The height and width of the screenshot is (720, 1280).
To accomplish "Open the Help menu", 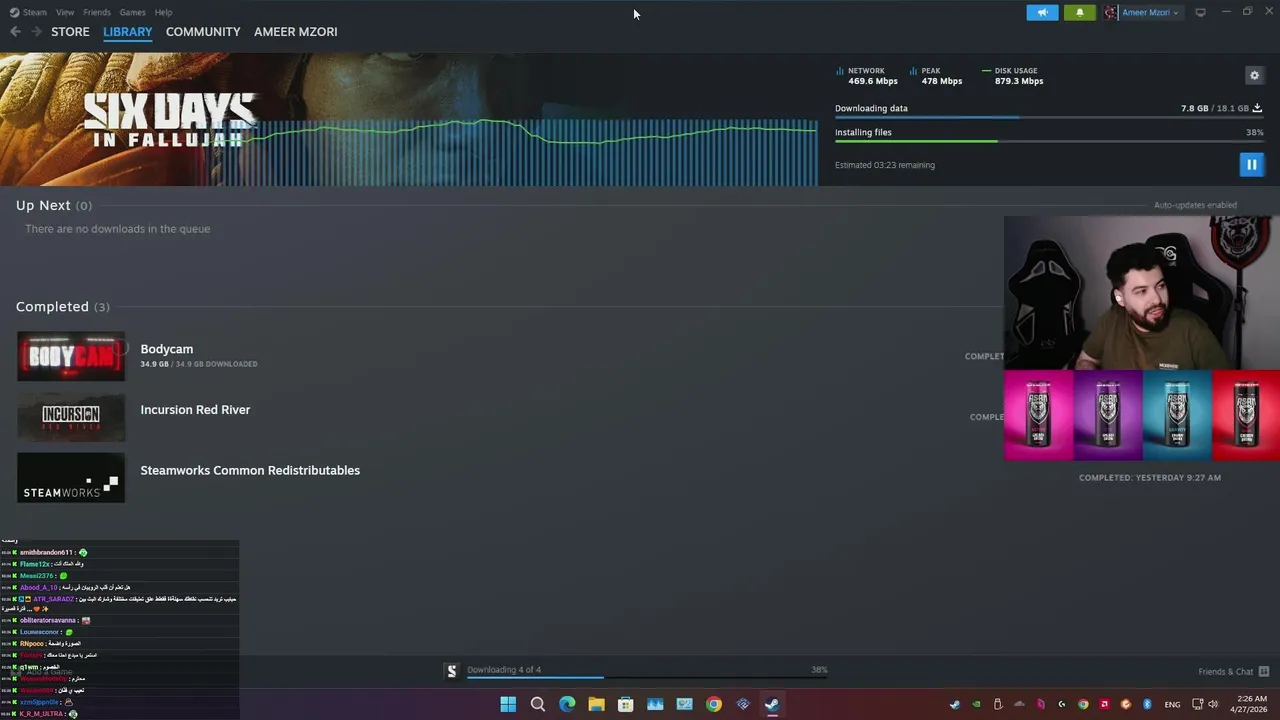I will (163, 12).
